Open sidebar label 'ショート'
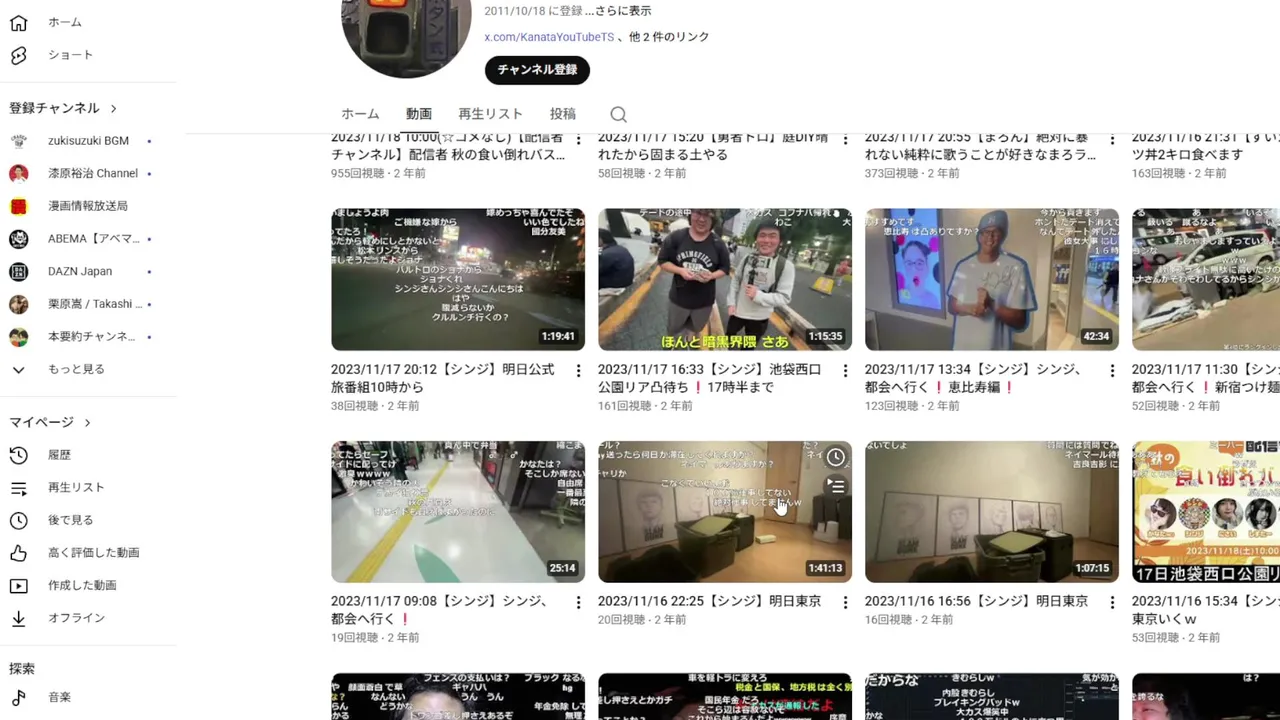 pyautogui.click(x=70, y=55)
